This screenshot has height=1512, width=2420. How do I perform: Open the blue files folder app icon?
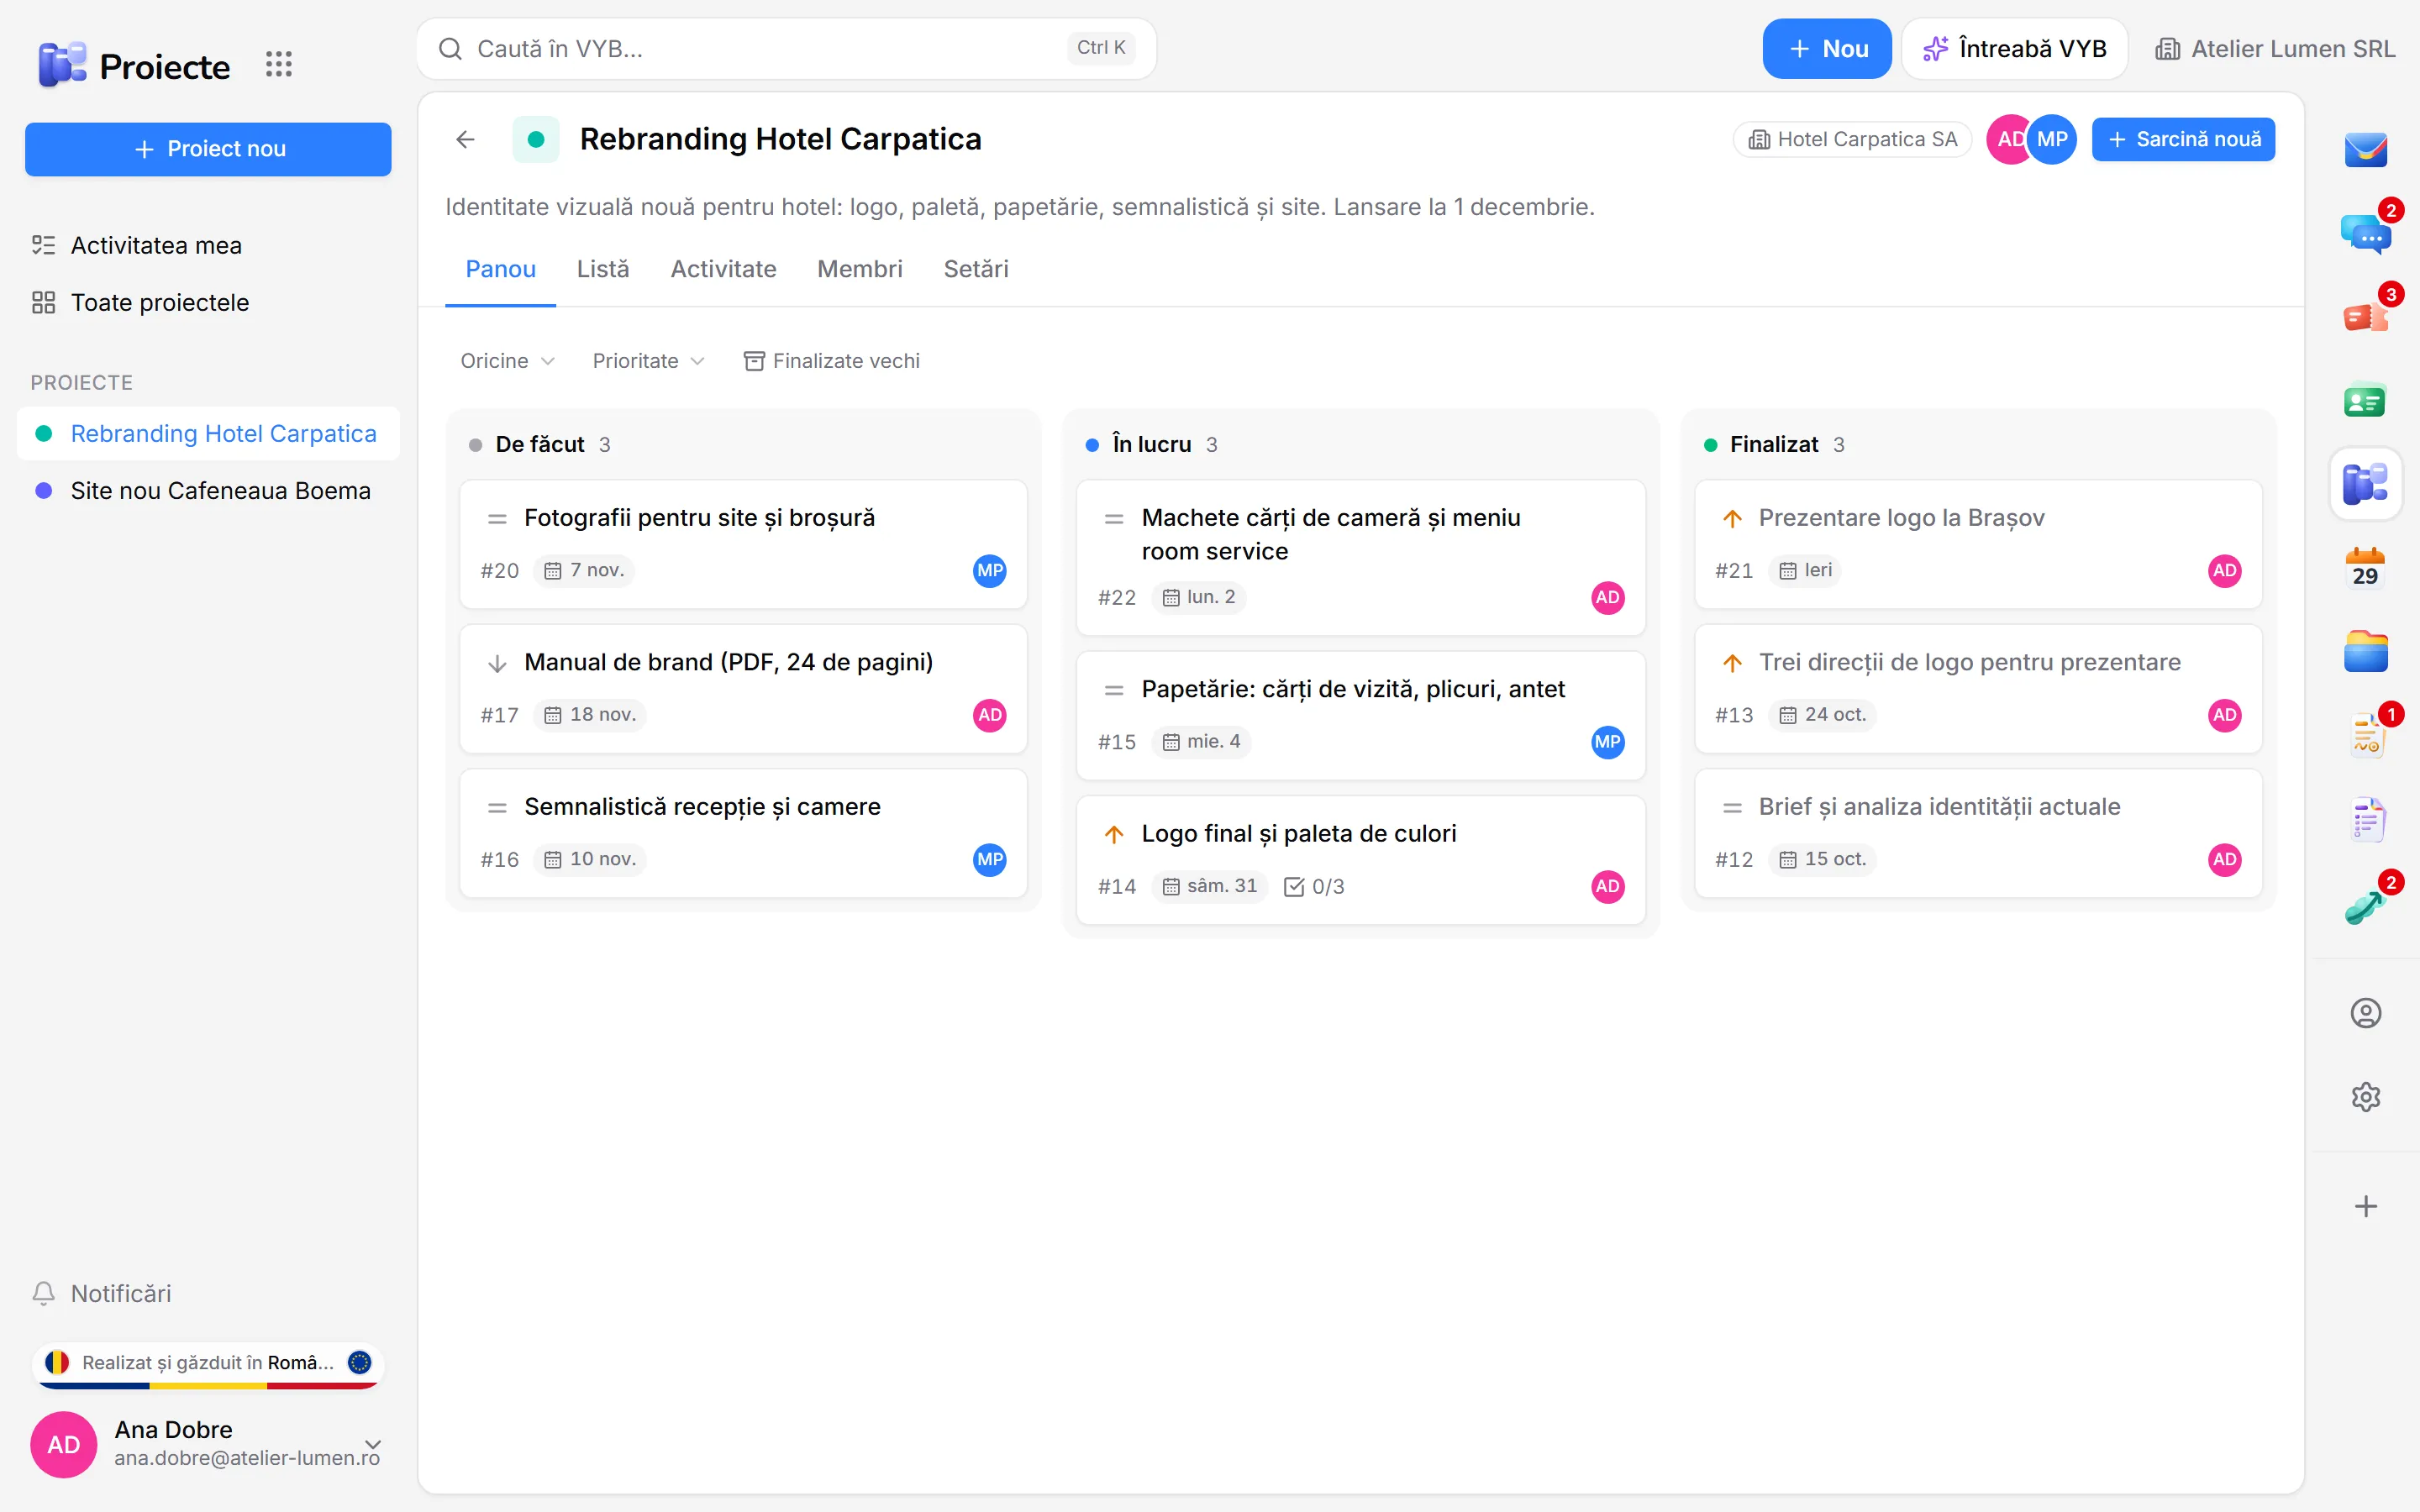tap(2365, 652)
